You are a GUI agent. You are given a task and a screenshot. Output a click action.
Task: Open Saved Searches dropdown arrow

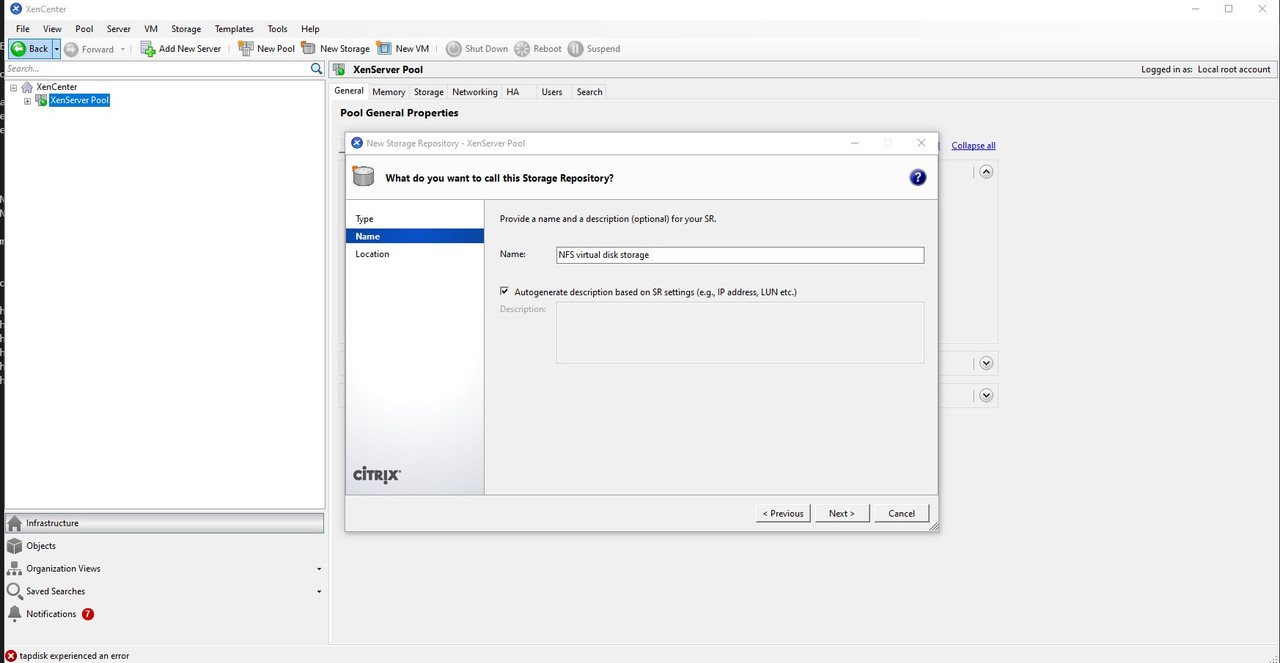[x=319, y=592]
